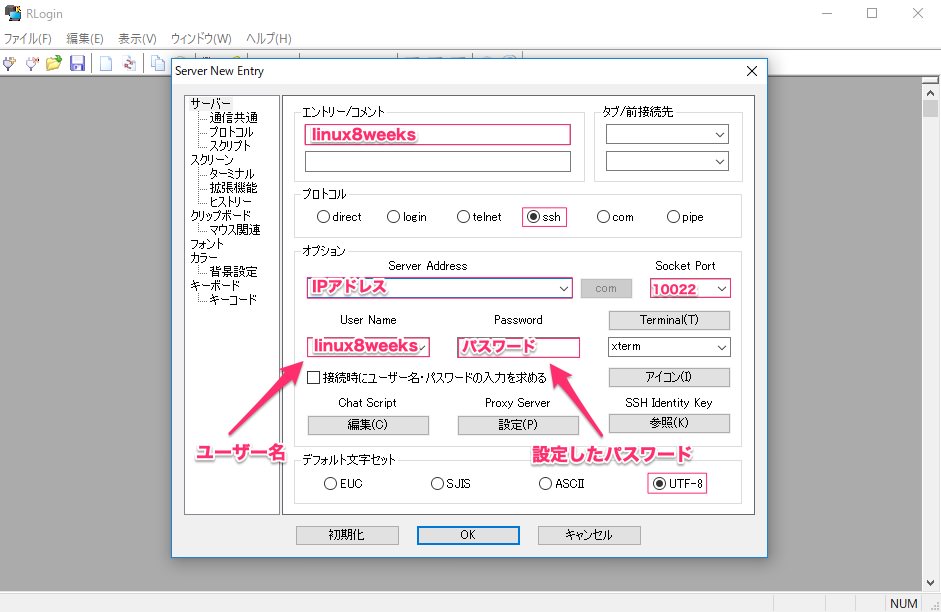
Task: Expand the User Name dropdown arrow
Action: click(422, 347)
